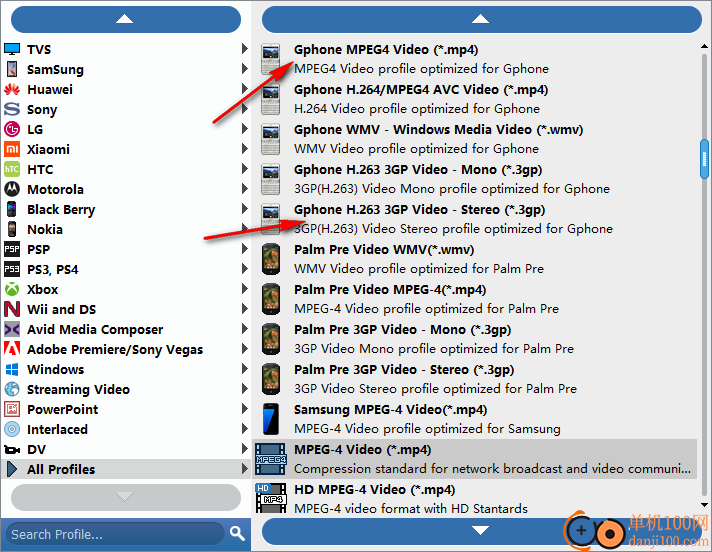Click the PSP logo icon
This screenshot has height=552, width=712.
(x=12, y=249)
